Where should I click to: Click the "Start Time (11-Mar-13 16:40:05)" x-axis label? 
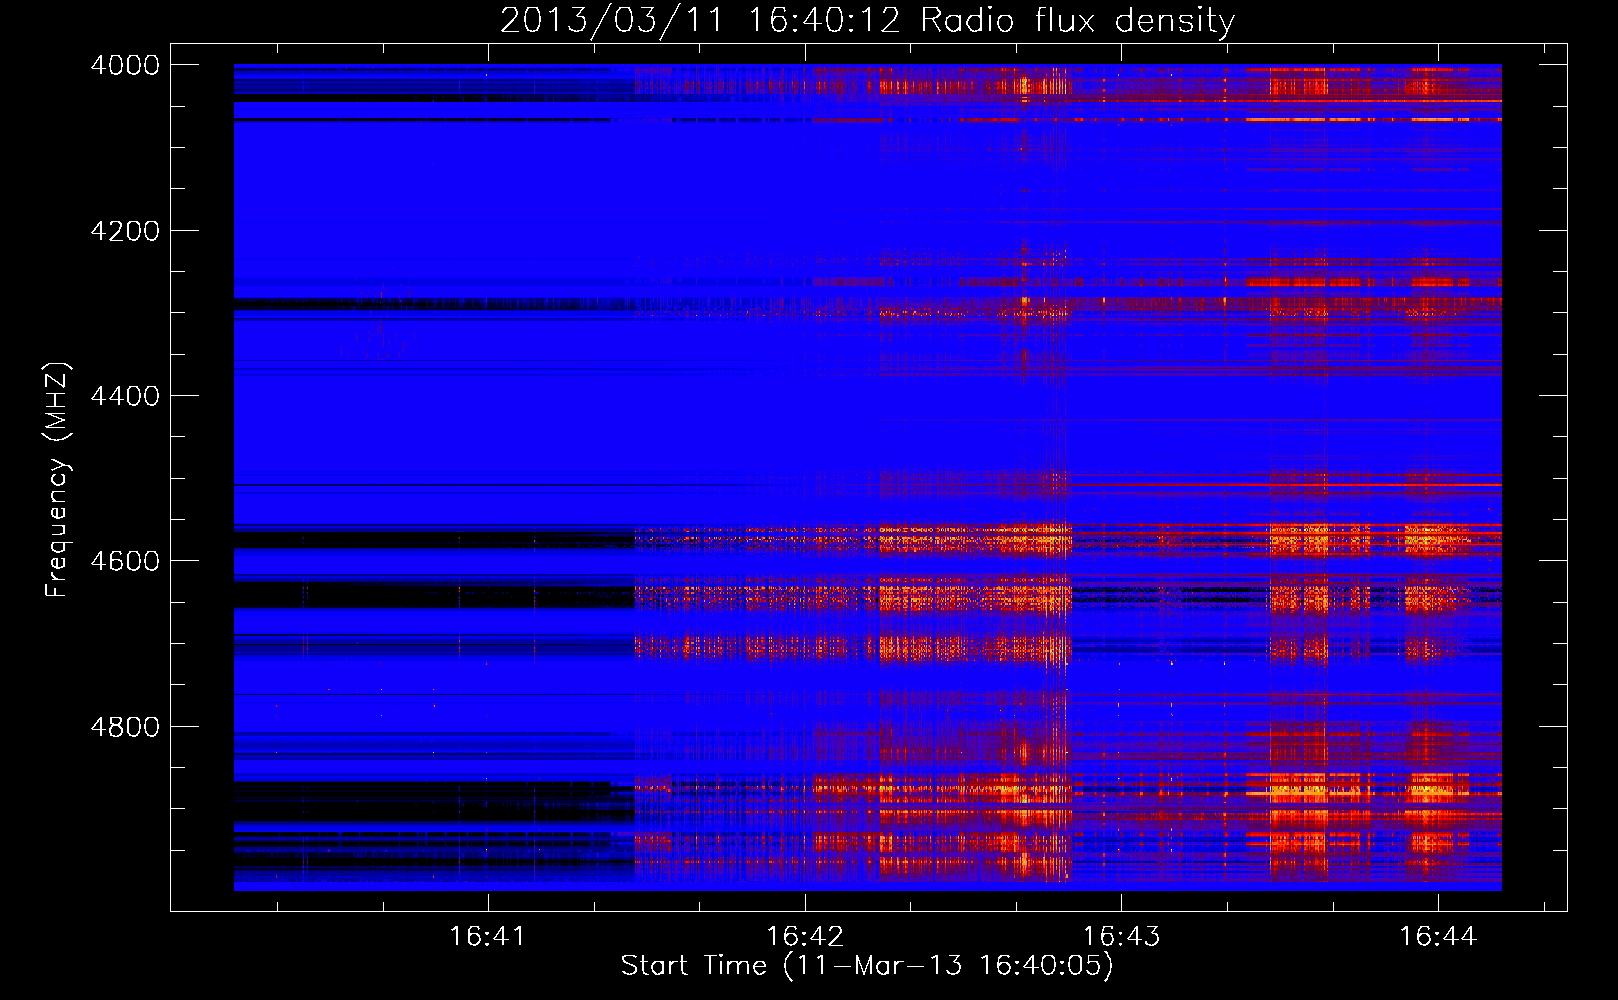867,966
